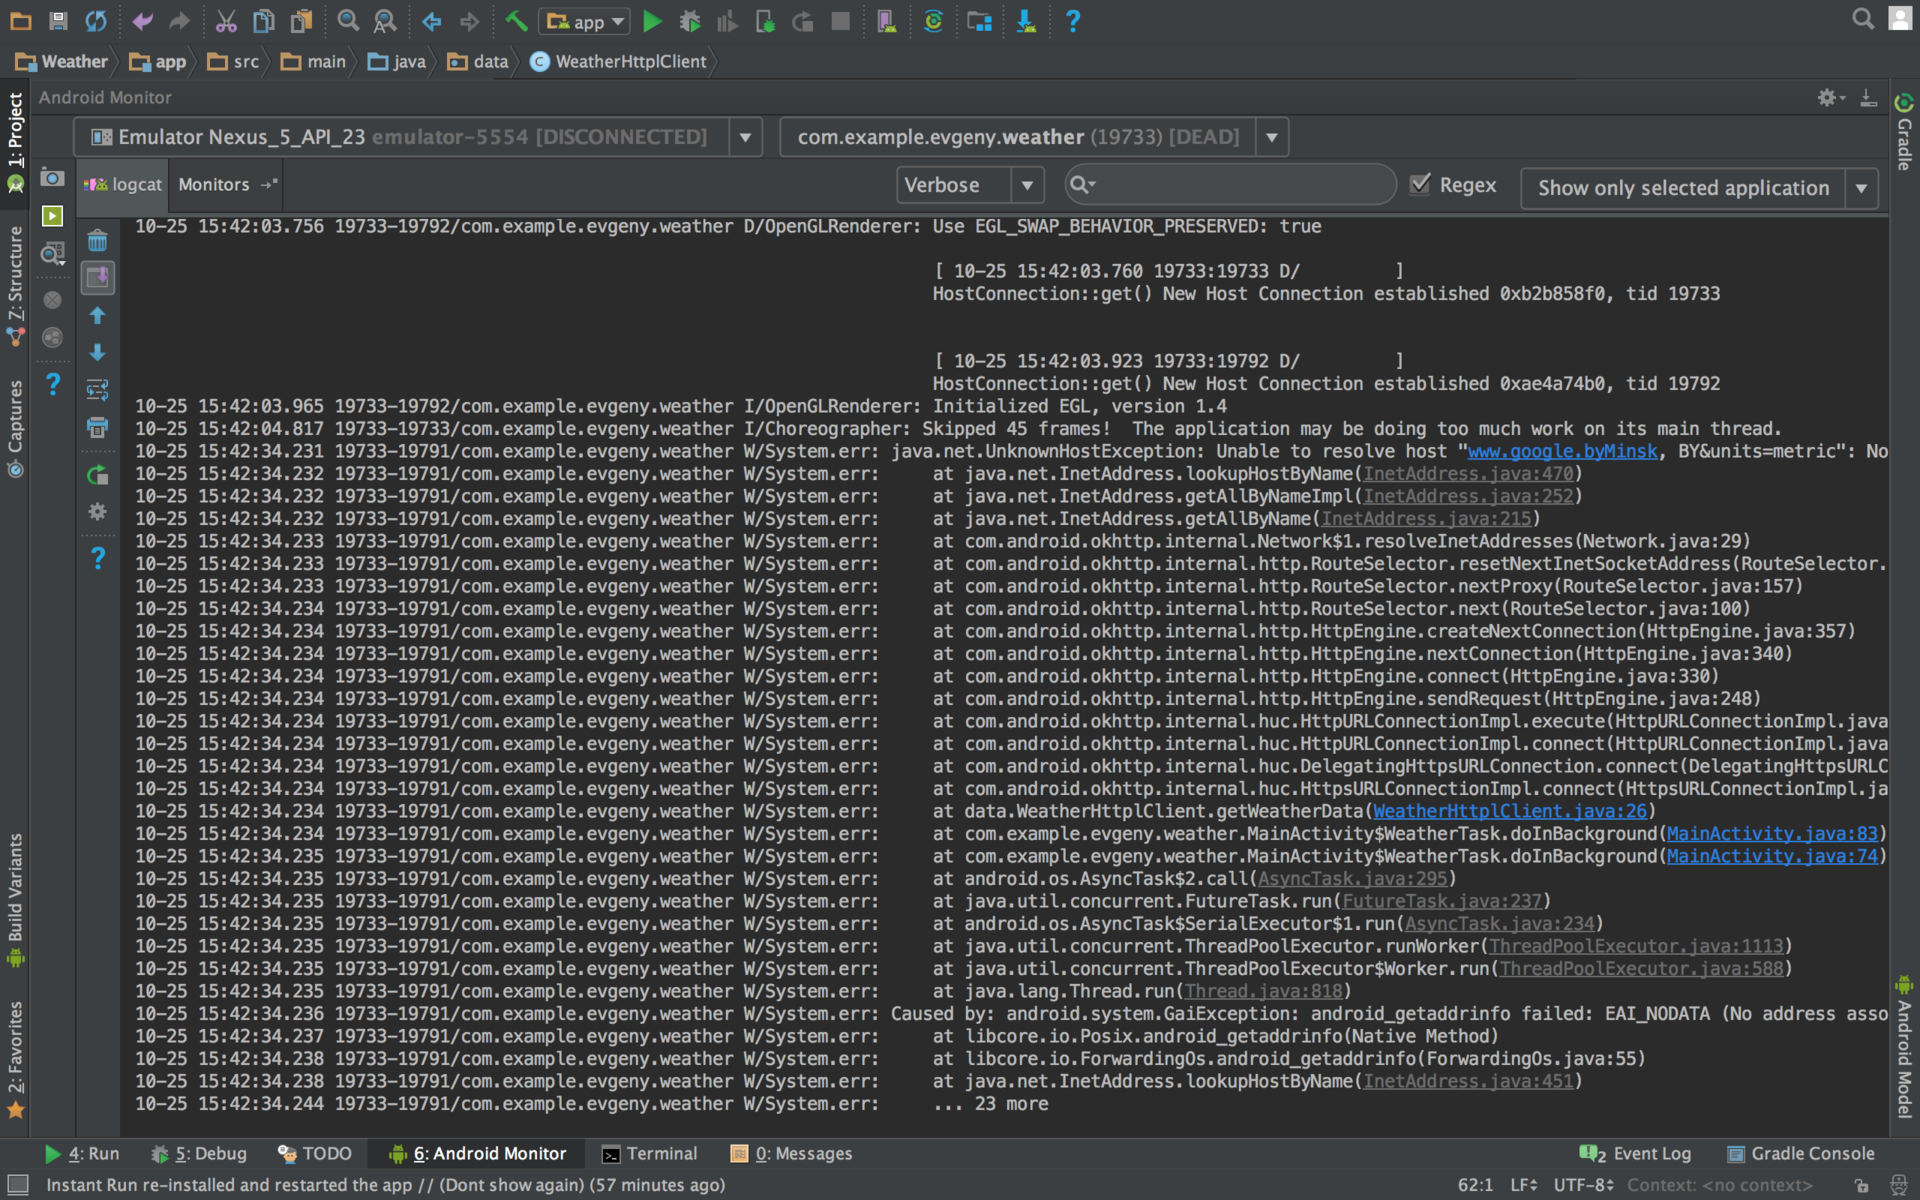1920x1200 pixels.
Task: Click the Synchronize refresh toolbar icon
Action: pos(96,21)
